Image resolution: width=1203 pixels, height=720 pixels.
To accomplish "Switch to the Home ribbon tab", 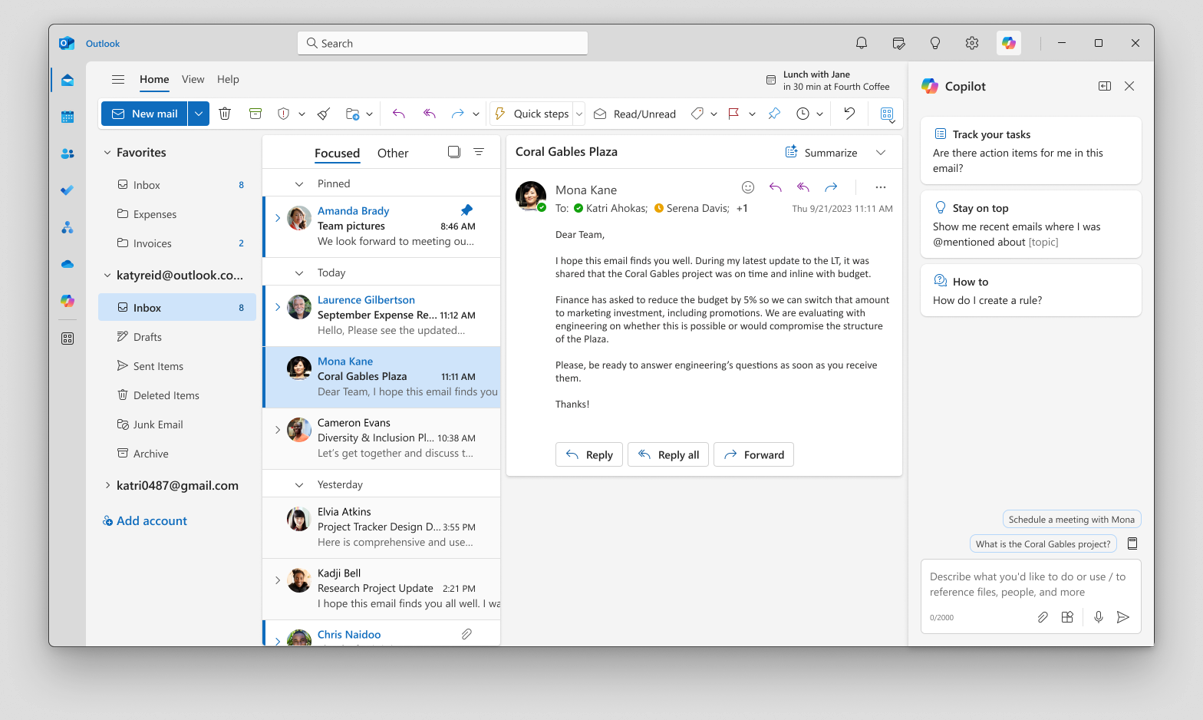I will [154, 79].
